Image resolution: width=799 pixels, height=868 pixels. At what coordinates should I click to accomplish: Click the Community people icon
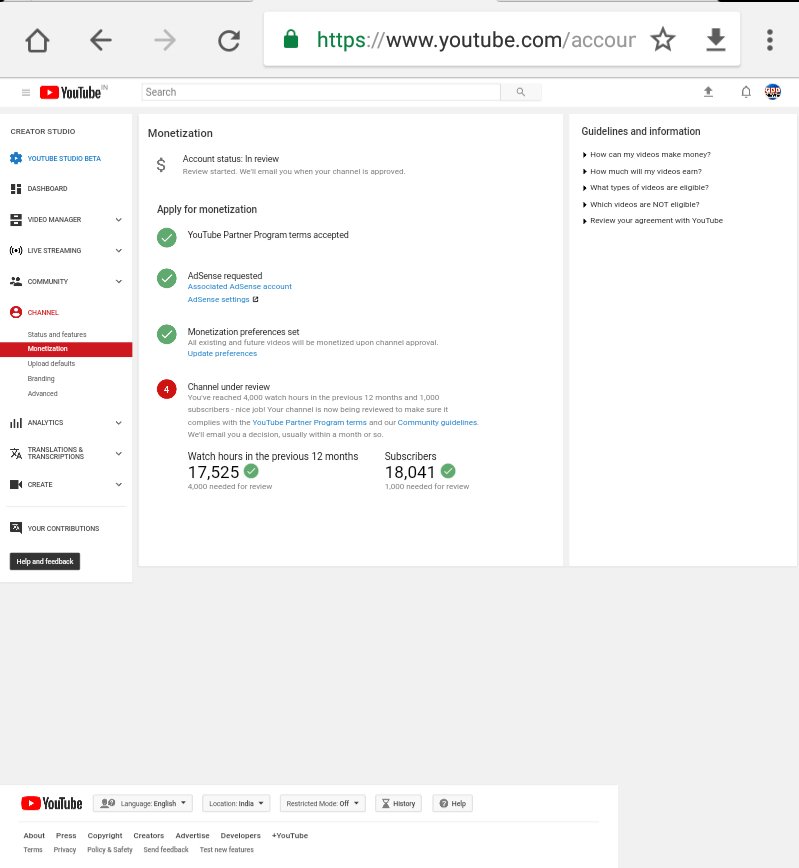tap(16, 282)
